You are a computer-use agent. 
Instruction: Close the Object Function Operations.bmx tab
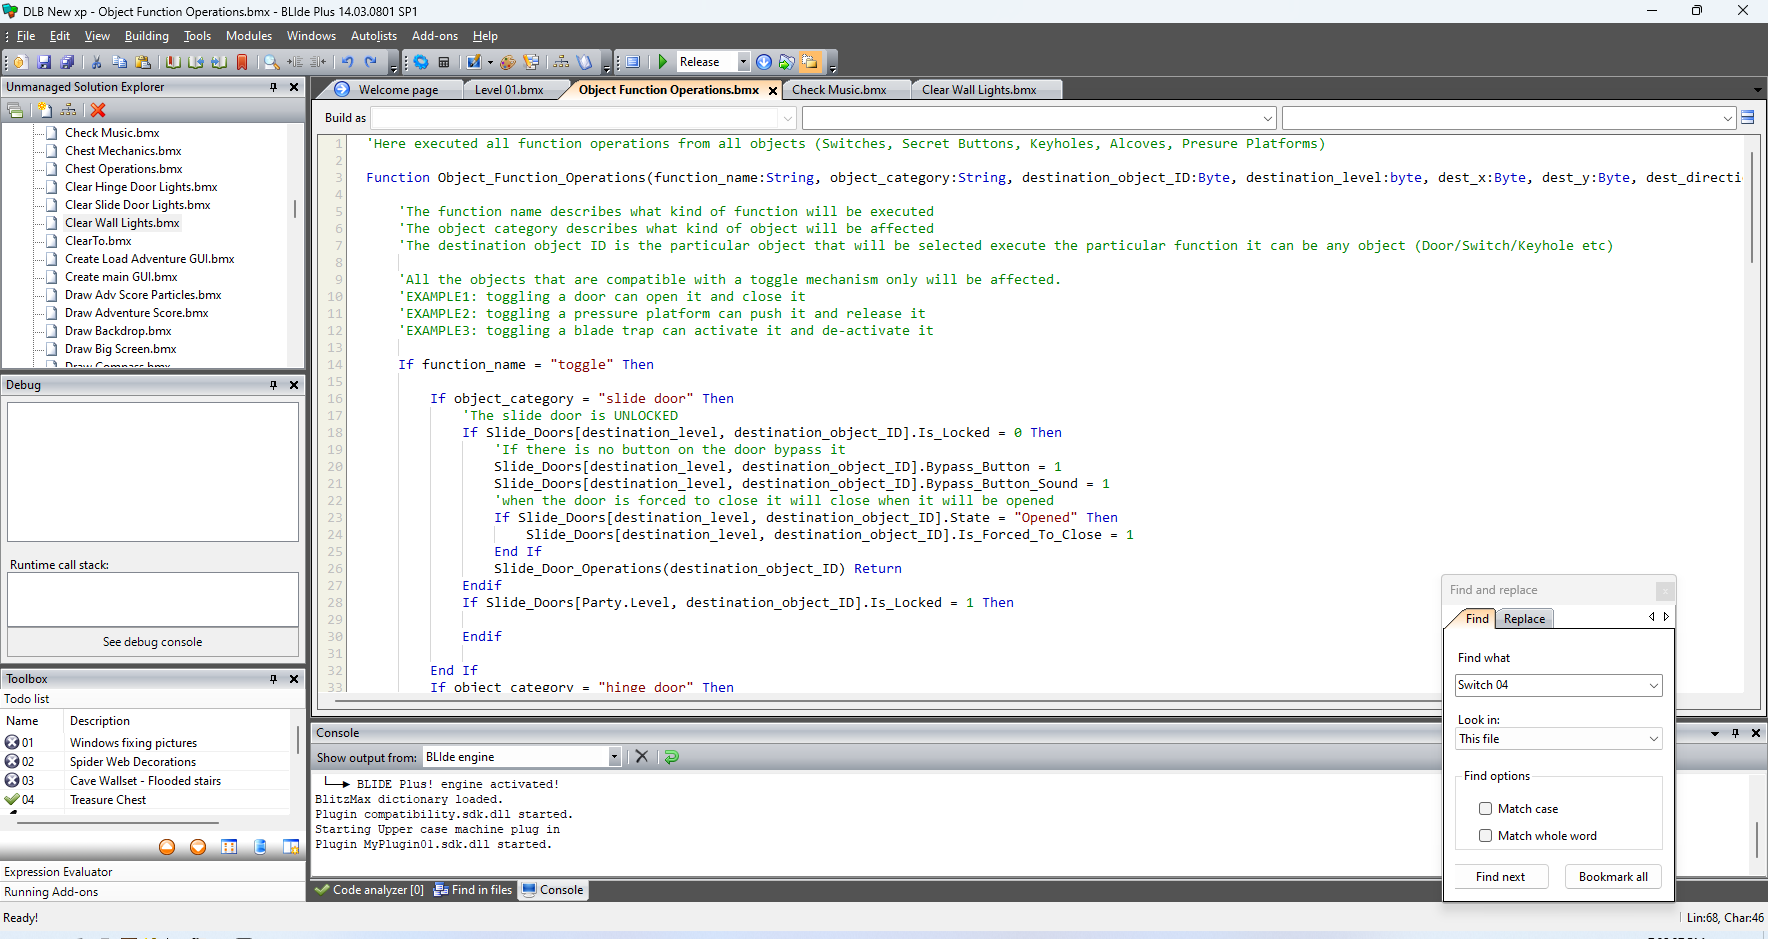[773, 91]
